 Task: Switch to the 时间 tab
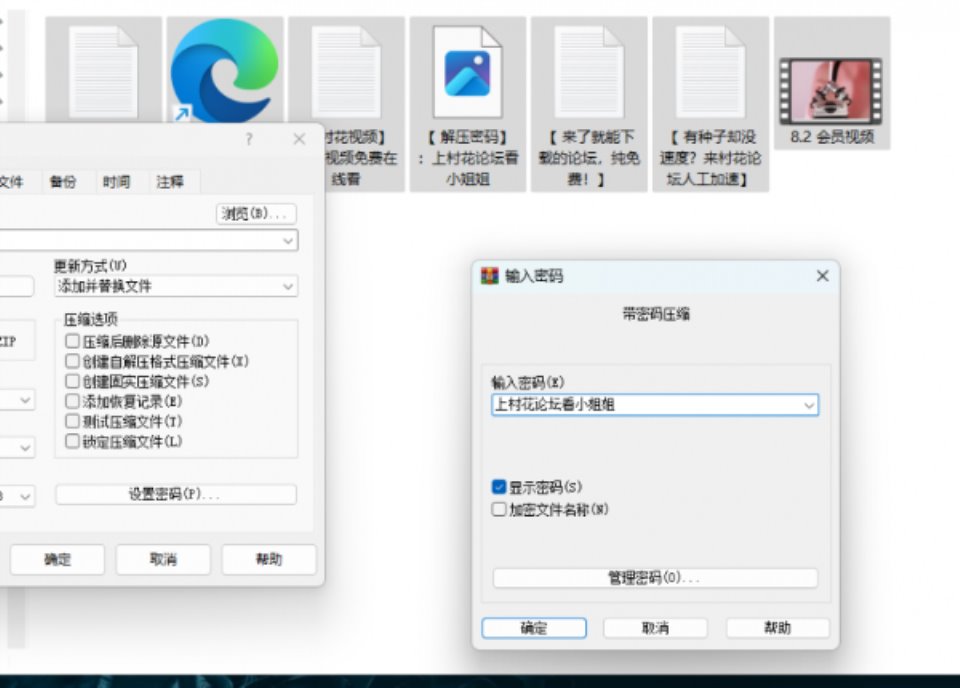point(116,182)
